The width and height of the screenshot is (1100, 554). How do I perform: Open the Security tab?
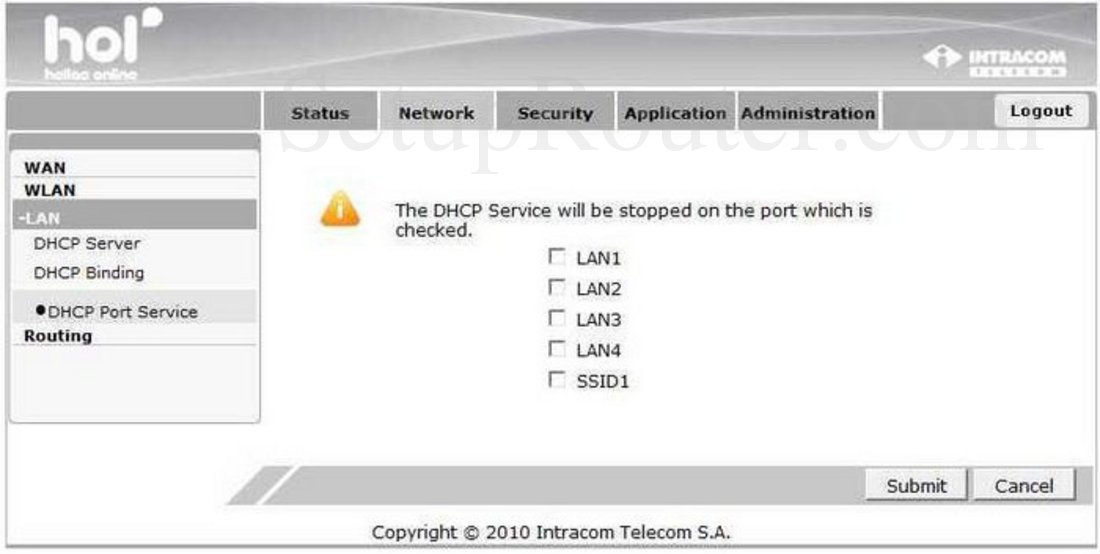tap(555, 112)
